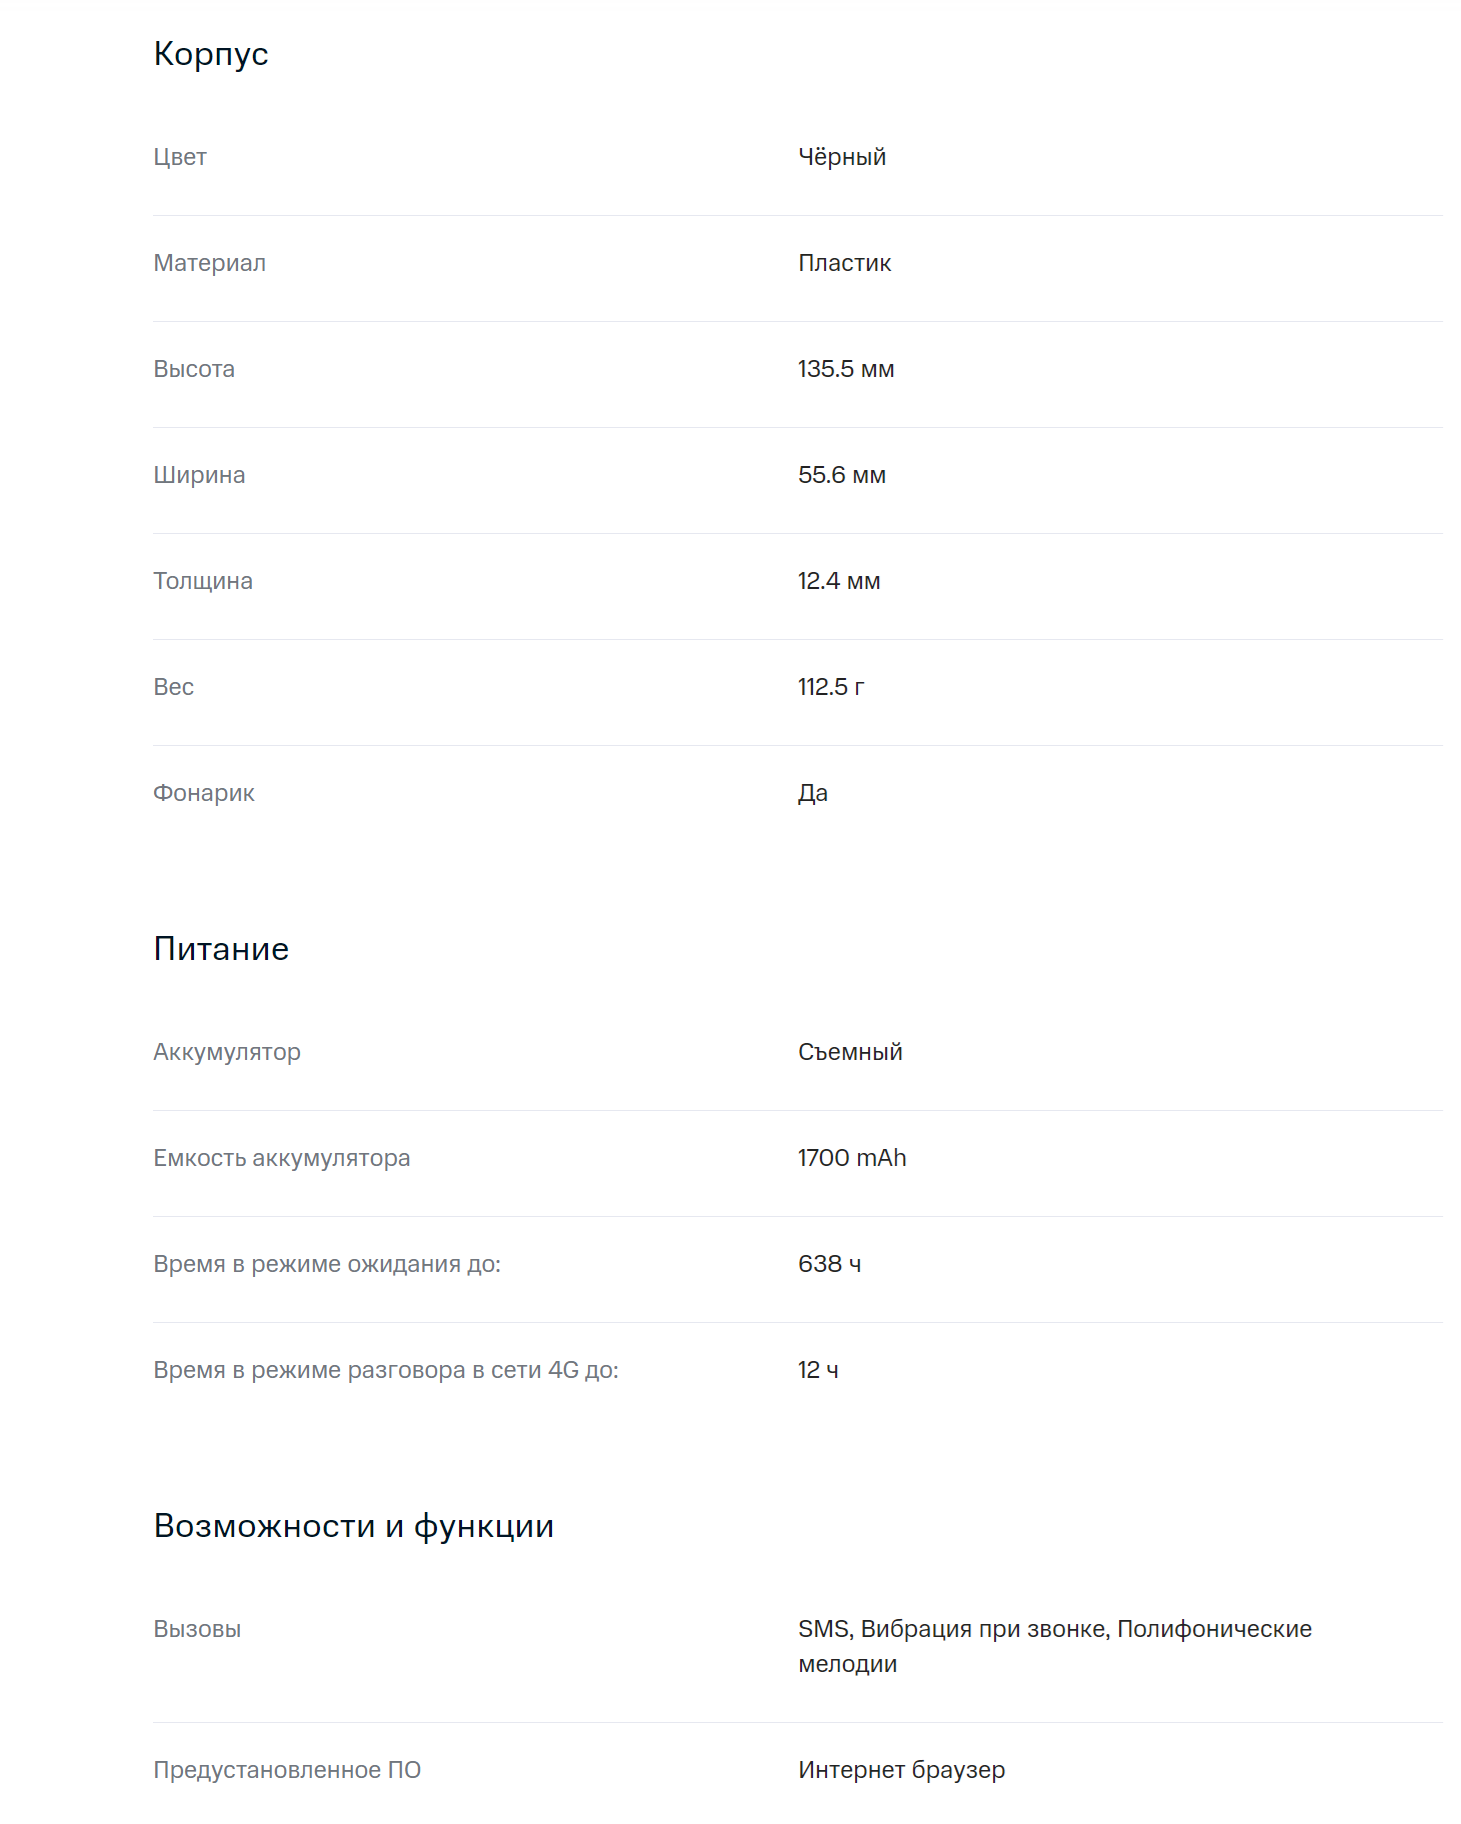Click the "Цвет" specification label
Image resolution: width=1461 pixels, height=1824 pixels.
tap(180, 157)
